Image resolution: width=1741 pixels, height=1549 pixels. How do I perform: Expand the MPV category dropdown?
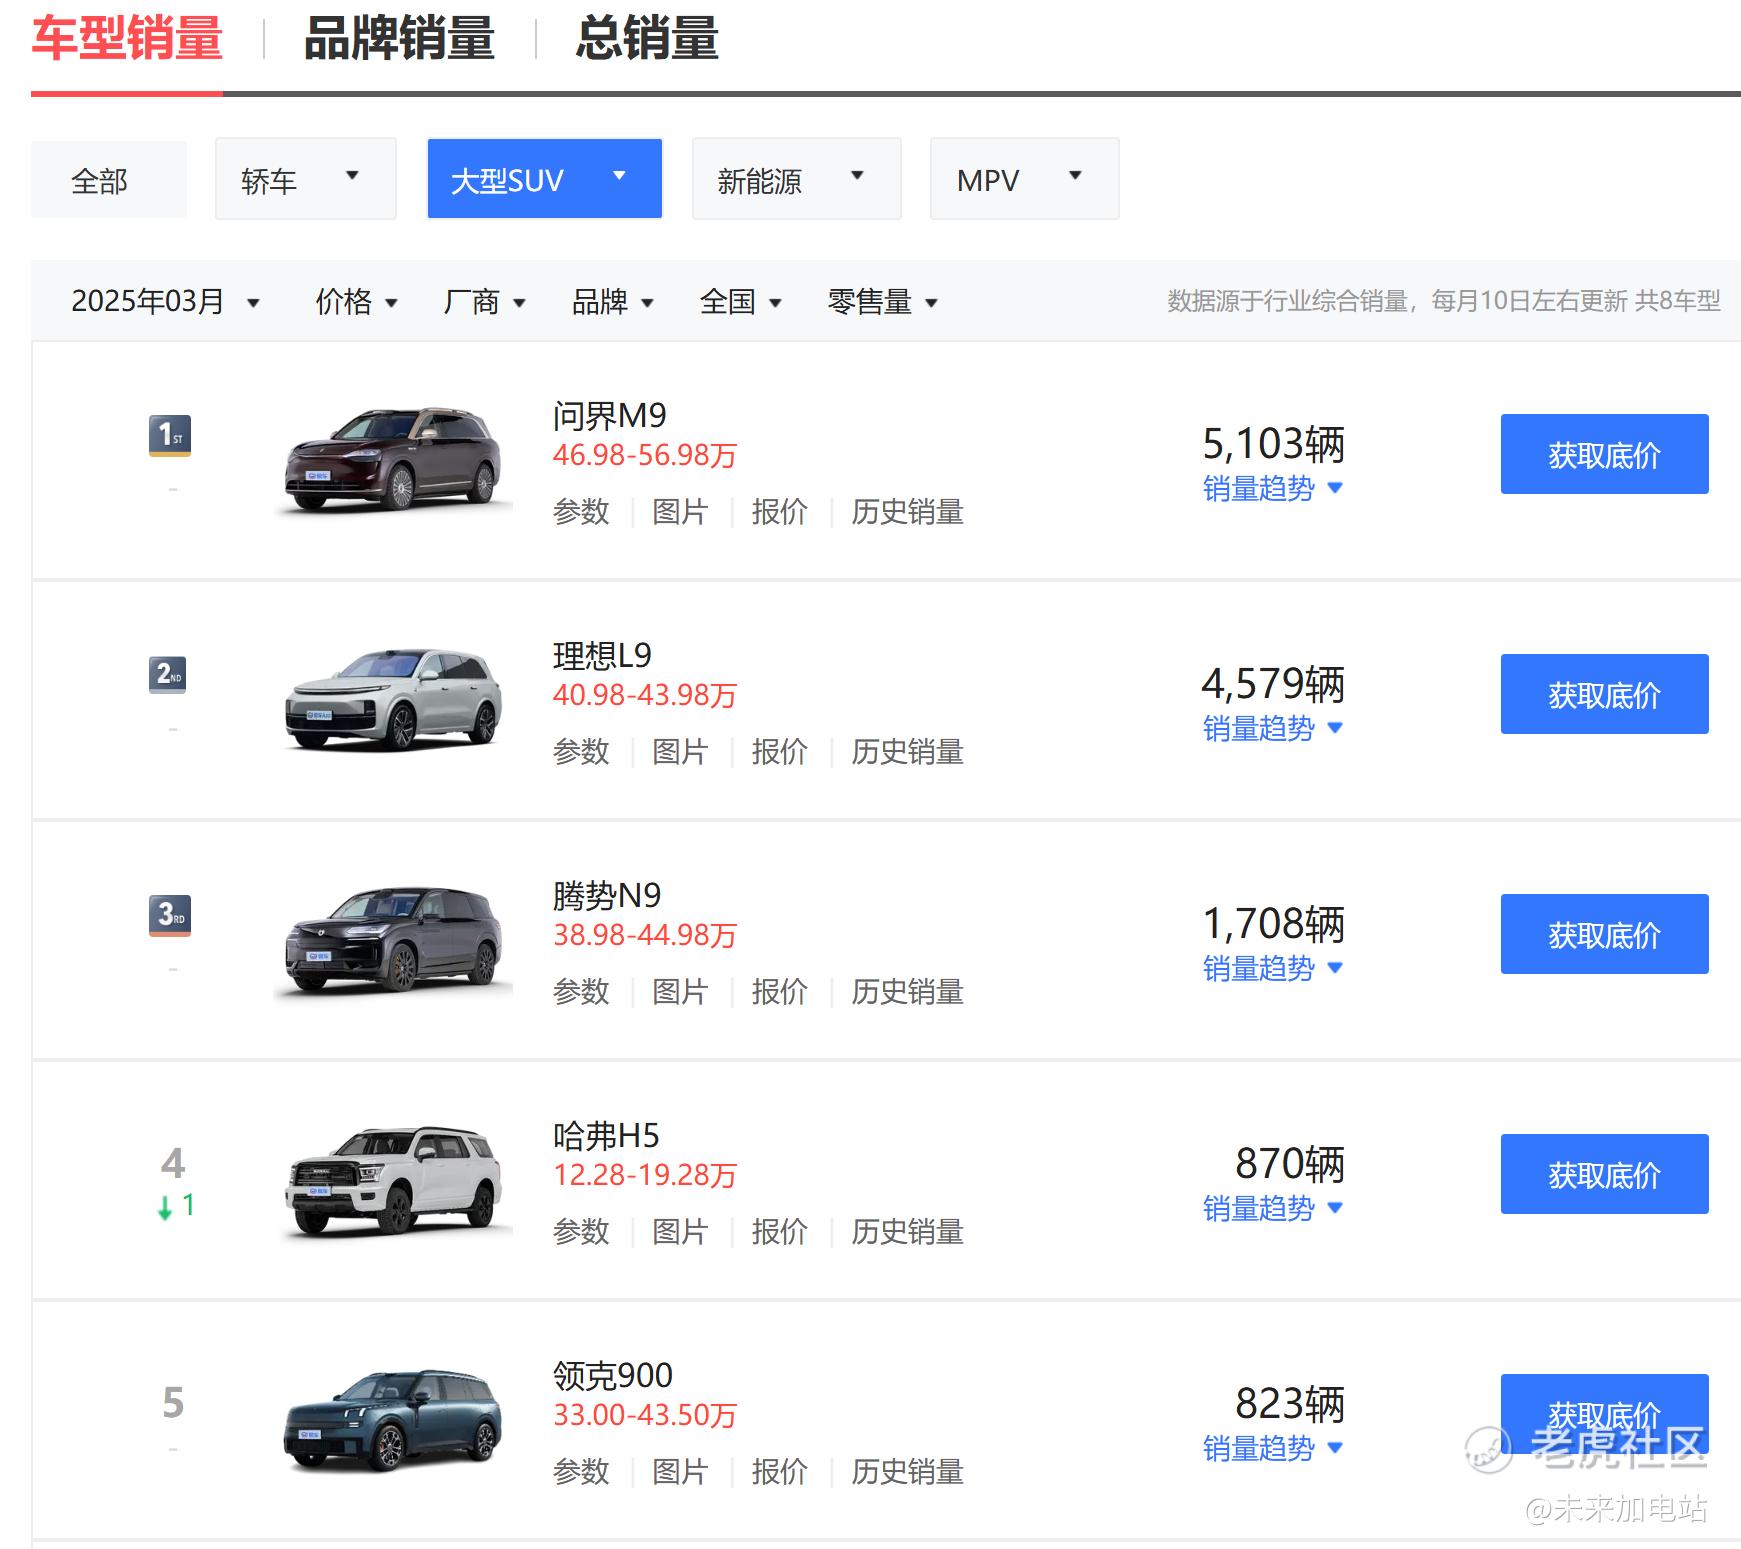click(x=1025, y=179)
